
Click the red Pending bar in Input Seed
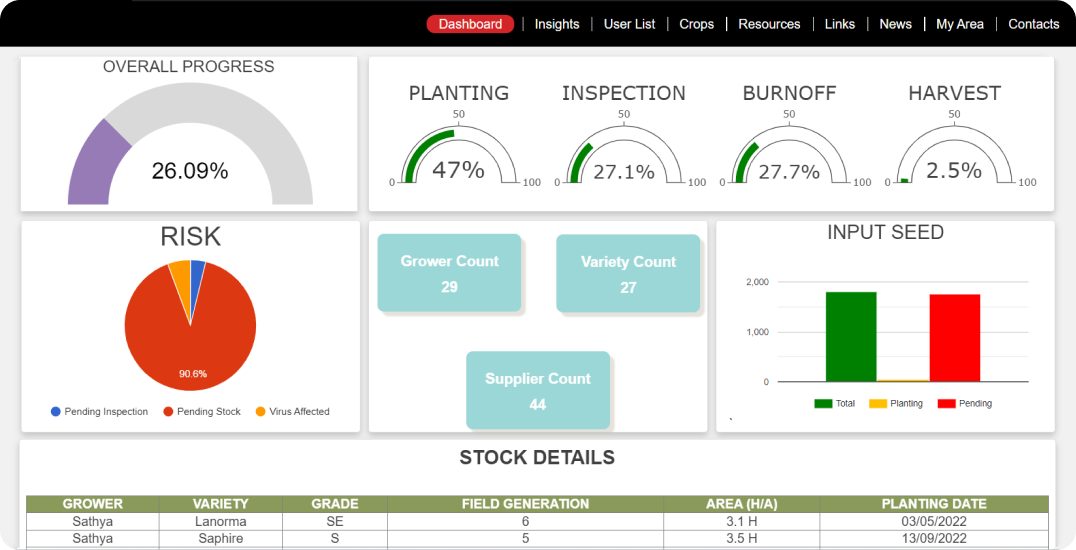pos(954,338)
